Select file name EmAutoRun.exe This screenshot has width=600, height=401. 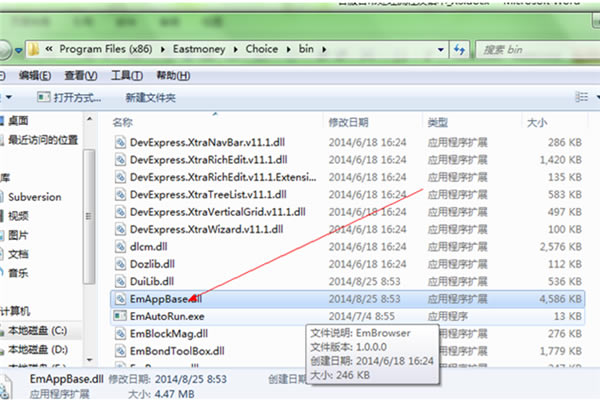167,316
